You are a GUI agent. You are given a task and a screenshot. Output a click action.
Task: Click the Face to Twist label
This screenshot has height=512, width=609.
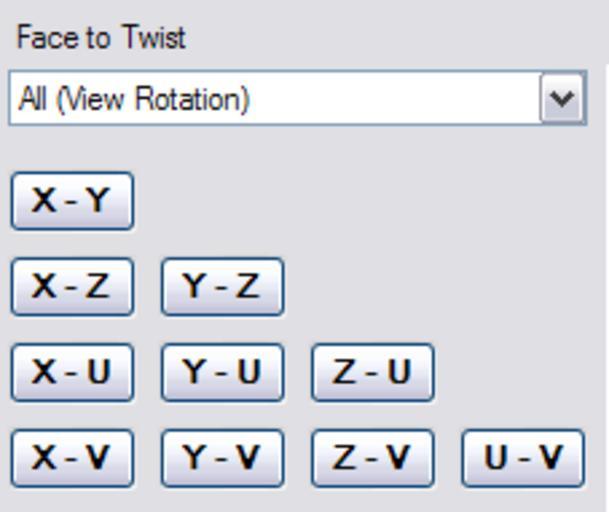pos(101,38)
